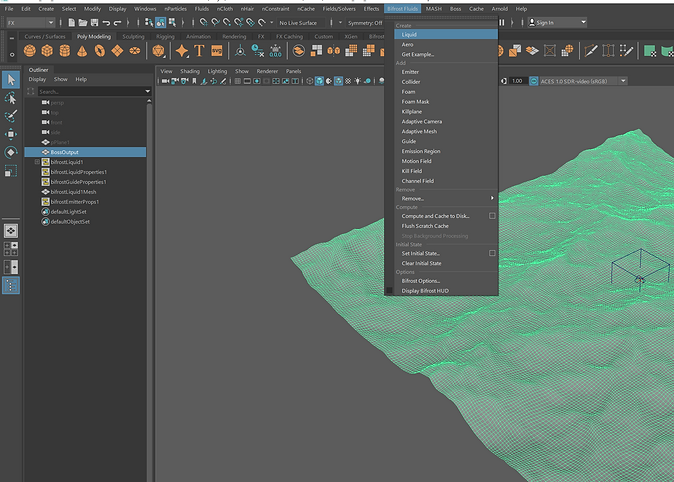Select bifrostEmitterProps1 in Outliner

(x=74, y=202)
